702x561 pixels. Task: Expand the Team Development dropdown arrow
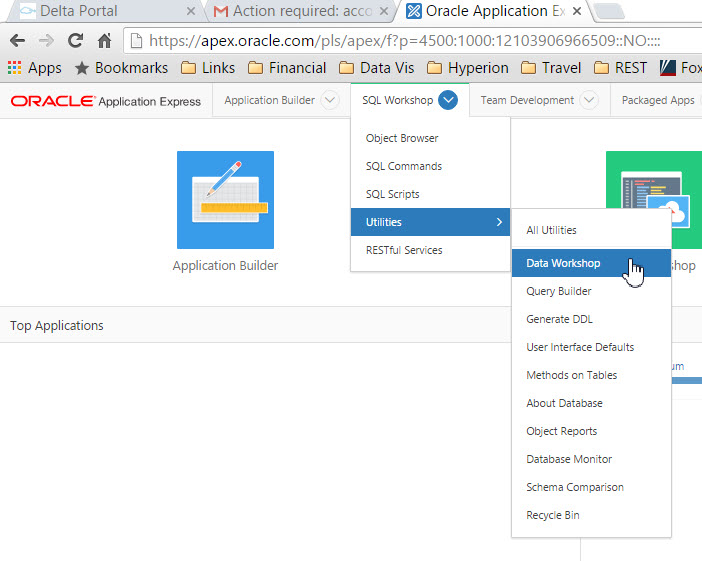click(589, 100)
